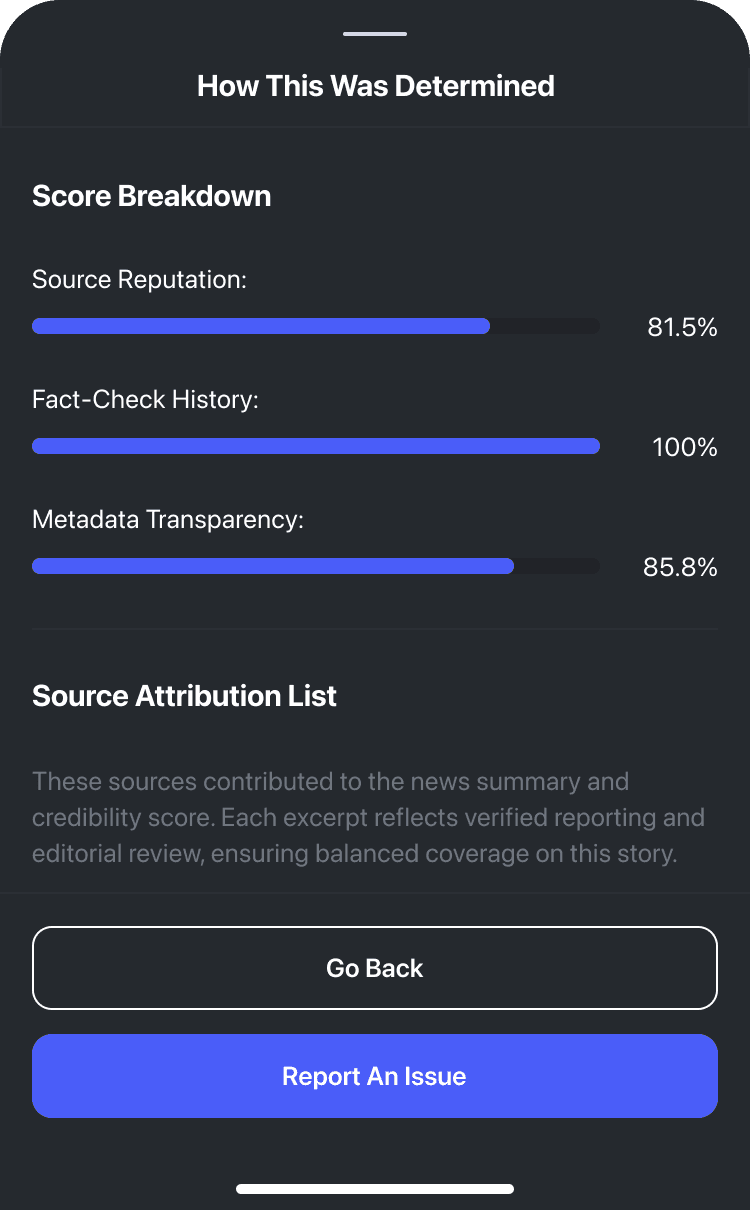Click the home indicator bar at bottom
The height and width of the screenshot is (1210, 750).
375,1189
